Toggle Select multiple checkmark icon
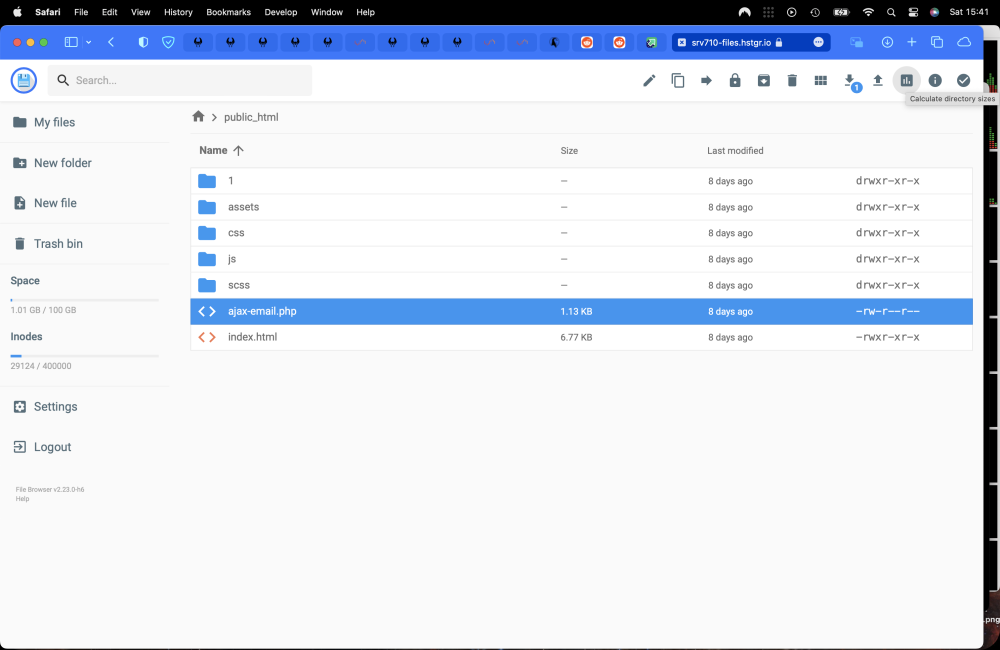 964,80
